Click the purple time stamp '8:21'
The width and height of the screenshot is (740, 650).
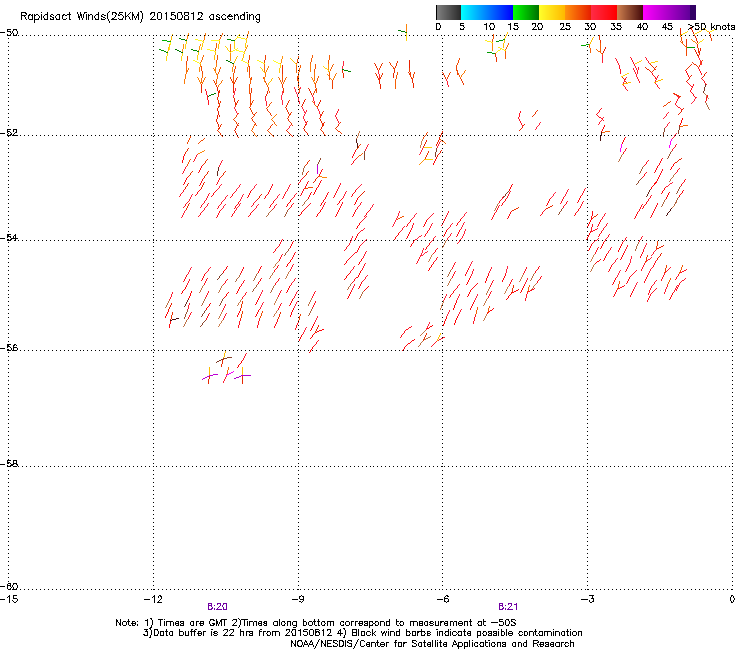508,607
